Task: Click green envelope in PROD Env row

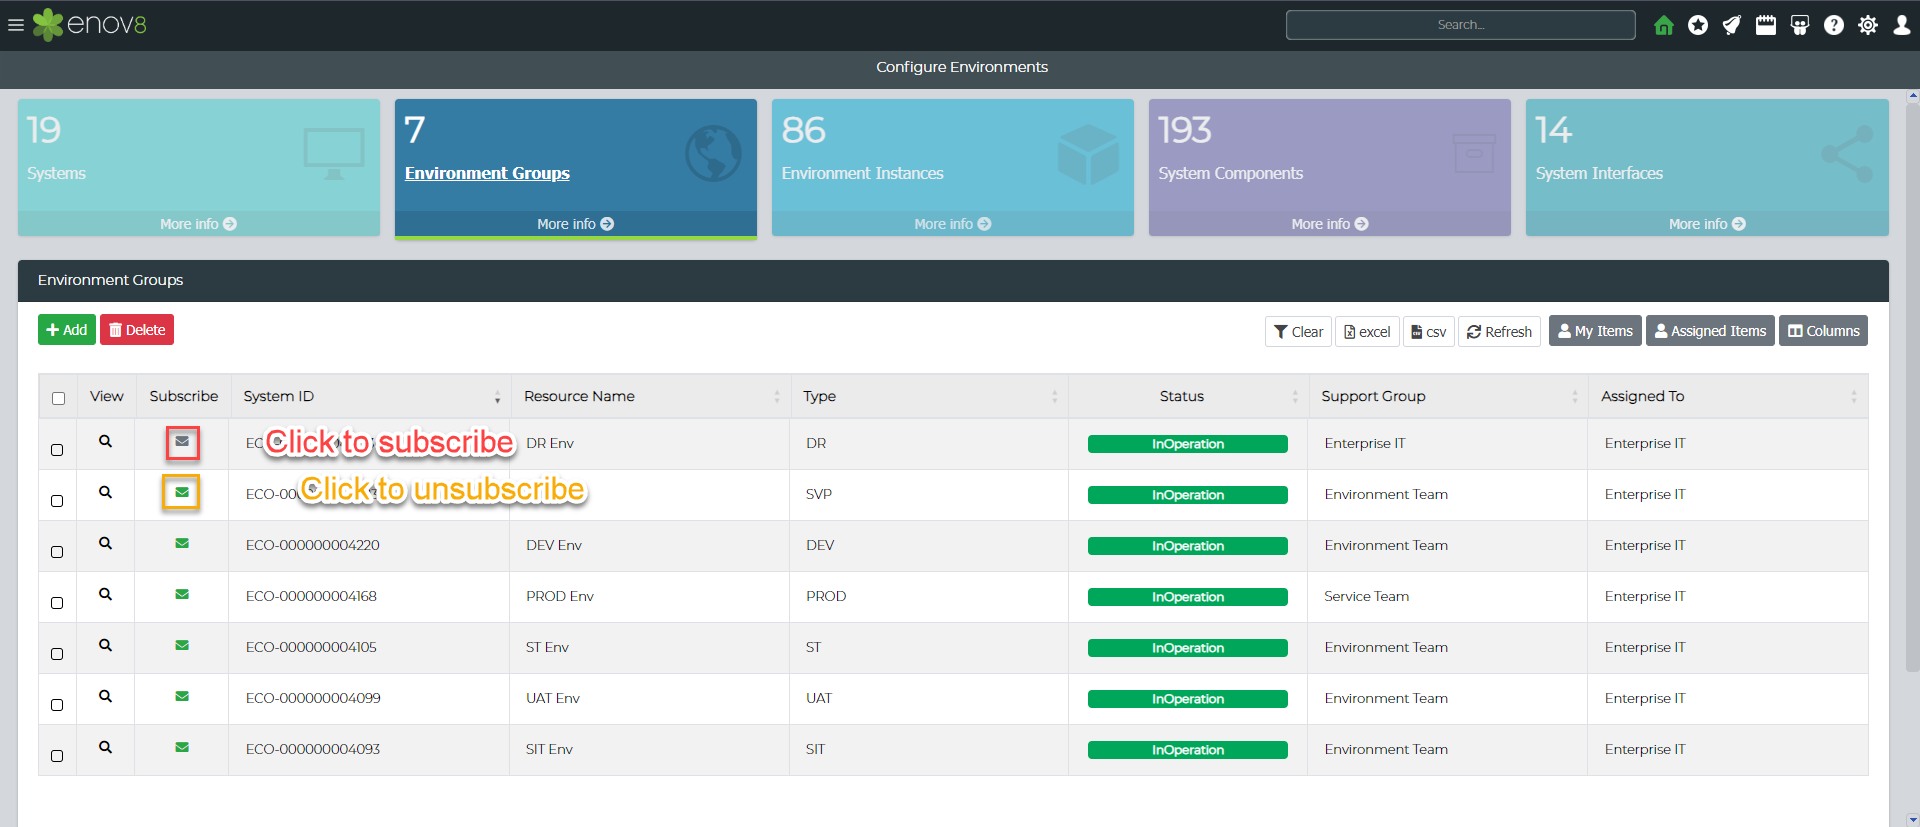Action: tap(182, 594)
